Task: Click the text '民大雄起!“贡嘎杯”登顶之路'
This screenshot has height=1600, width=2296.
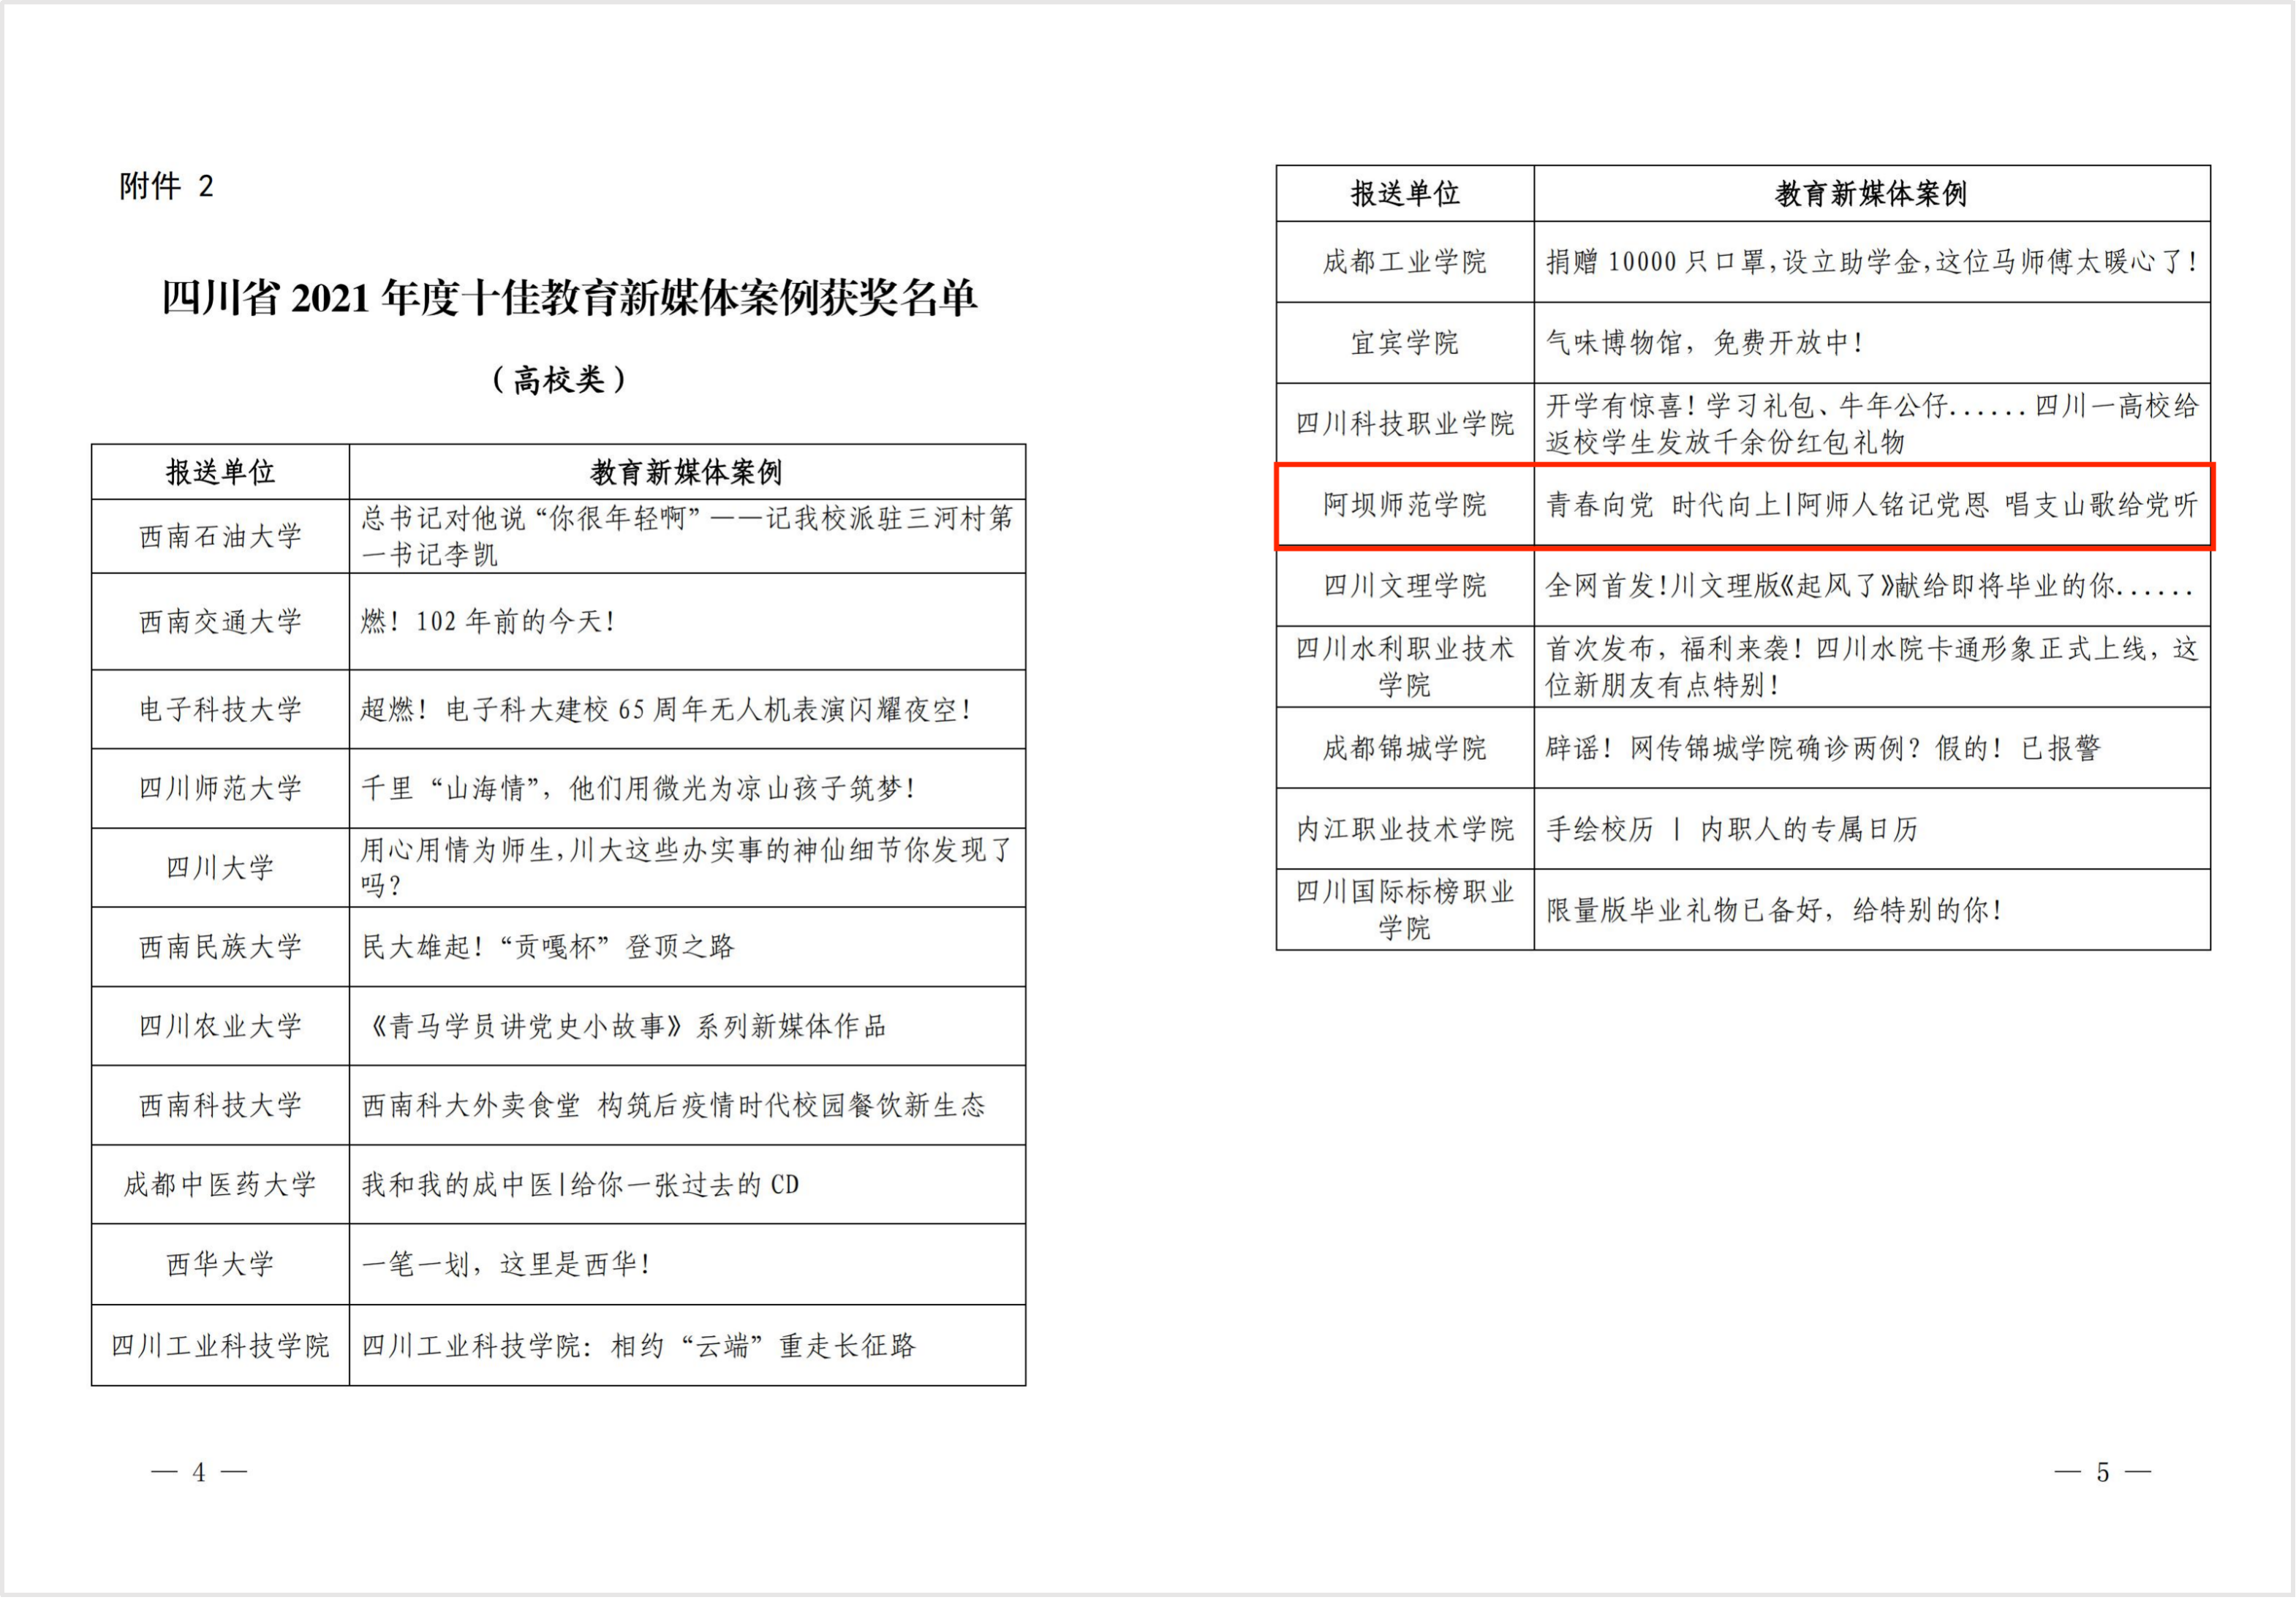Action: pyautogui.click(x=548, y=947)
